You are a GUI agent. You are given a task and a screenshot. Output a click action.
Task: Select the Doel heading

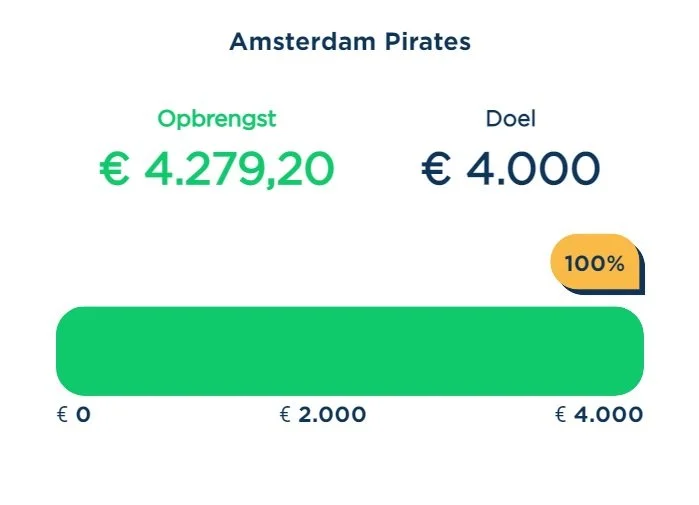(510, 119)
